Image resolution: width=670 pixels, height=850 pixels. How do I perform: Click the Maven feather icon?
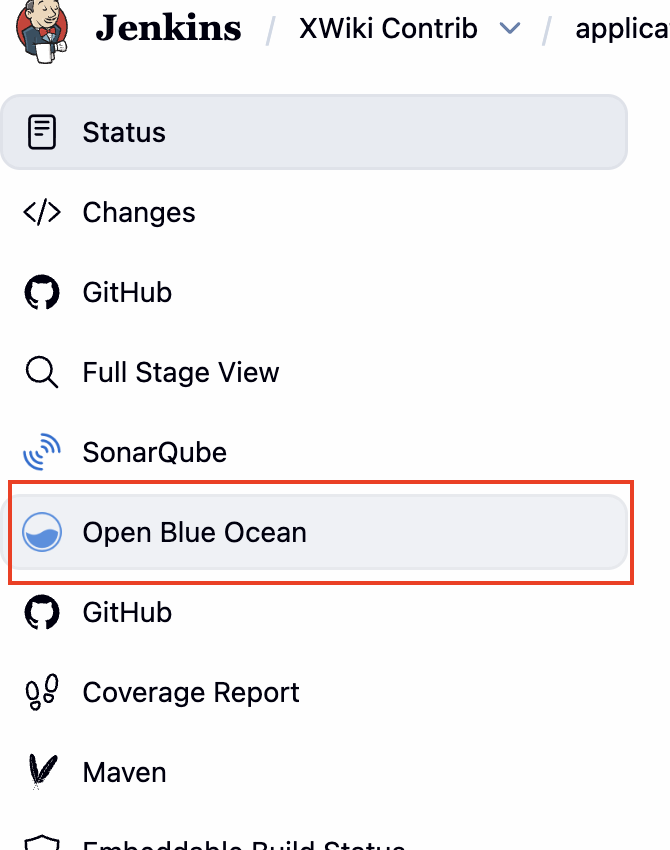pyautogui.click(x=42, y=772)
